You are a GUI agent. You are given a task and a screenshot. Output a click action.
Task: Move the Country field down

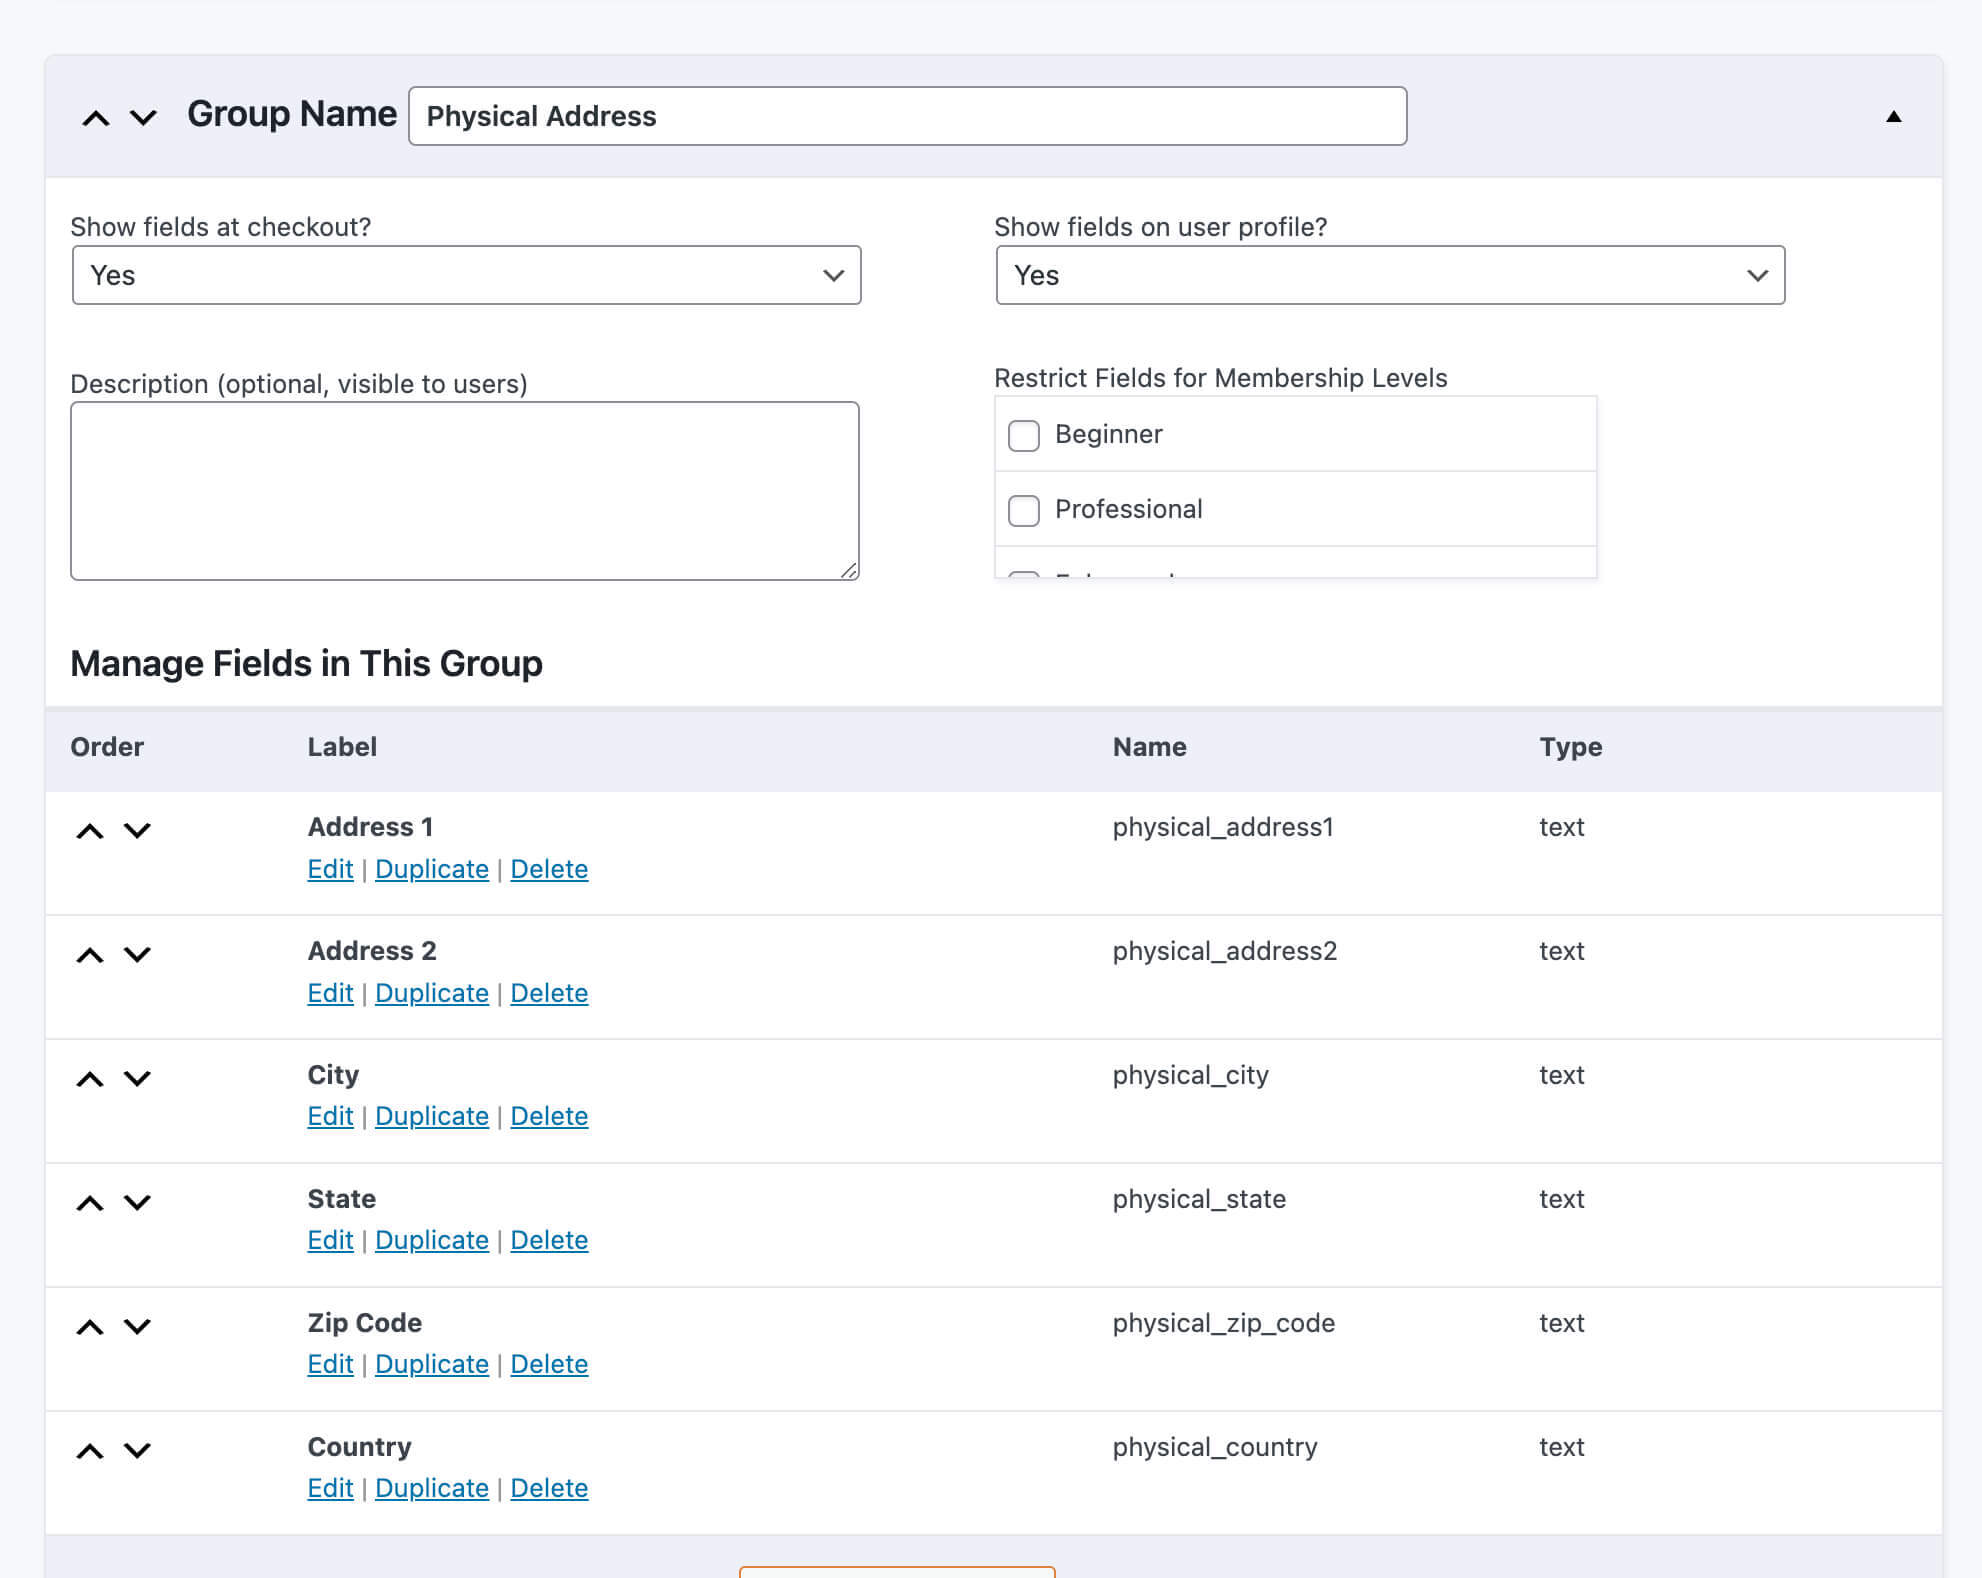click(139, 1452)
